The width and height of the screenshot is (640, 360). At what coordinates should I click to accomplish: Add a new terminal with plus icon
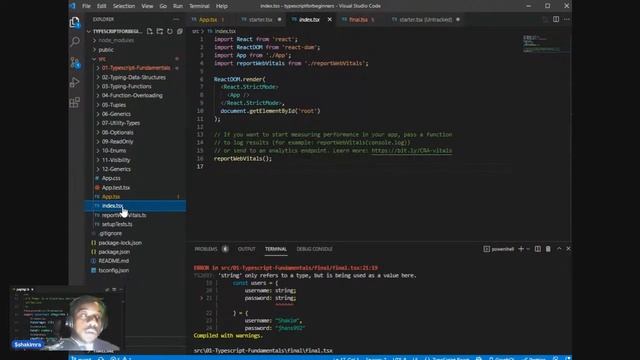click(521, 249)
